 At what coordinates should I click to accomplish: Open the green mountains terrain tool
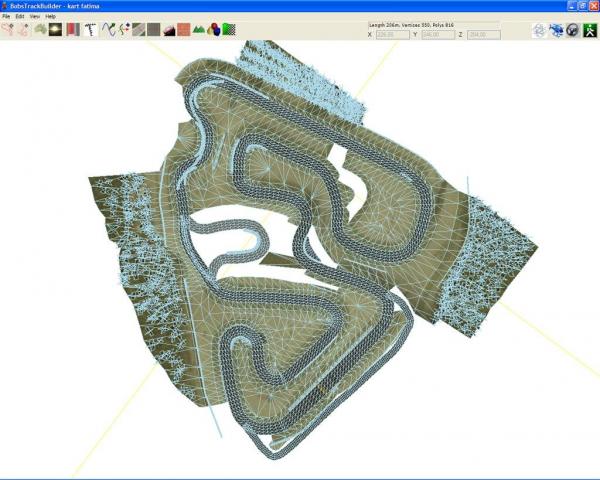click(199, 30)
